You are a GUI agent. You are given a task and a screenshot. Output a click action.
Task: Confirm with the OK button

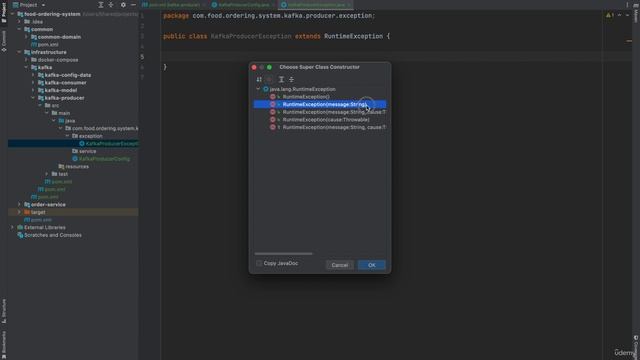click(x=371, y=265)
